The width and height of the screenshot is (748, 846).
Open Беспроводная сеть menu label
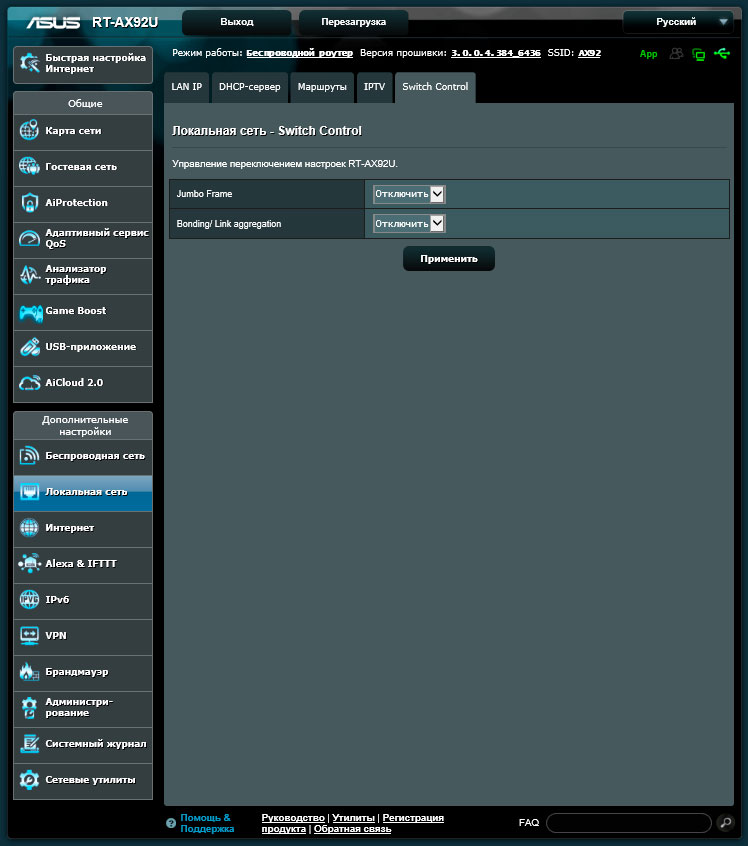pyautogui.click(x=95, y=456)
